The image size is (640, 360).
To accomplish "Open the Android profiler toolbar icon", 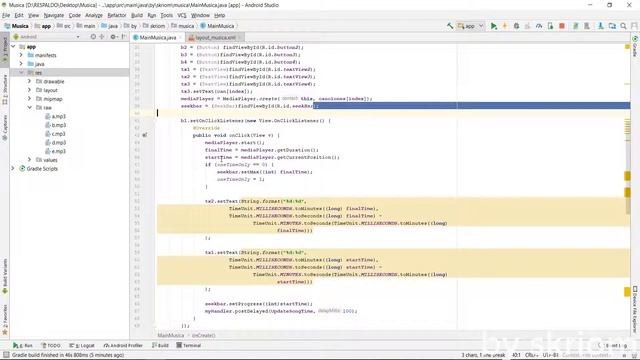I will tap(539, 26).
